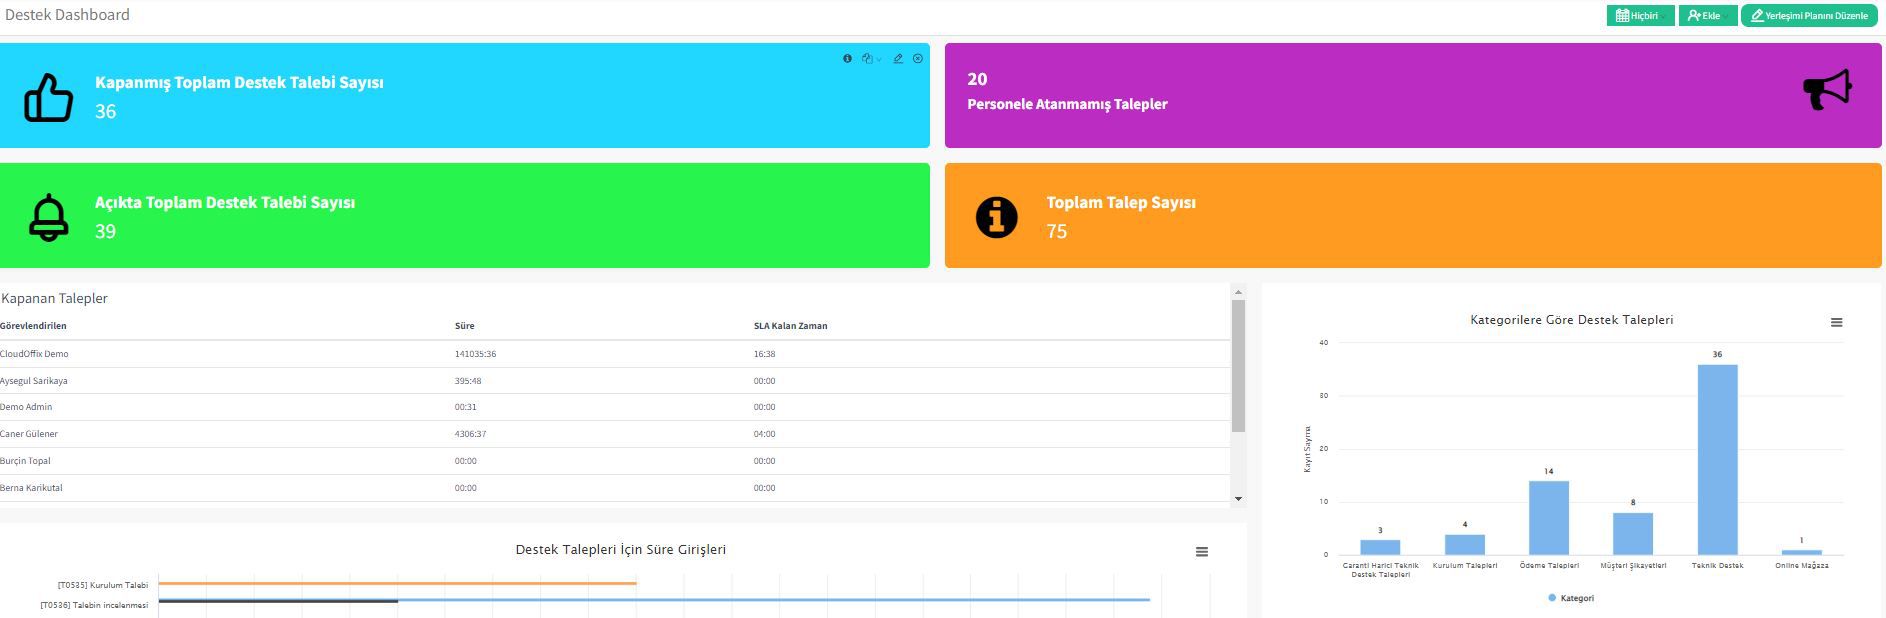Viewport: 1886px width, 618px height.
Task: Click the Destek Dashboard page title
Action: [x=67, y=15]
